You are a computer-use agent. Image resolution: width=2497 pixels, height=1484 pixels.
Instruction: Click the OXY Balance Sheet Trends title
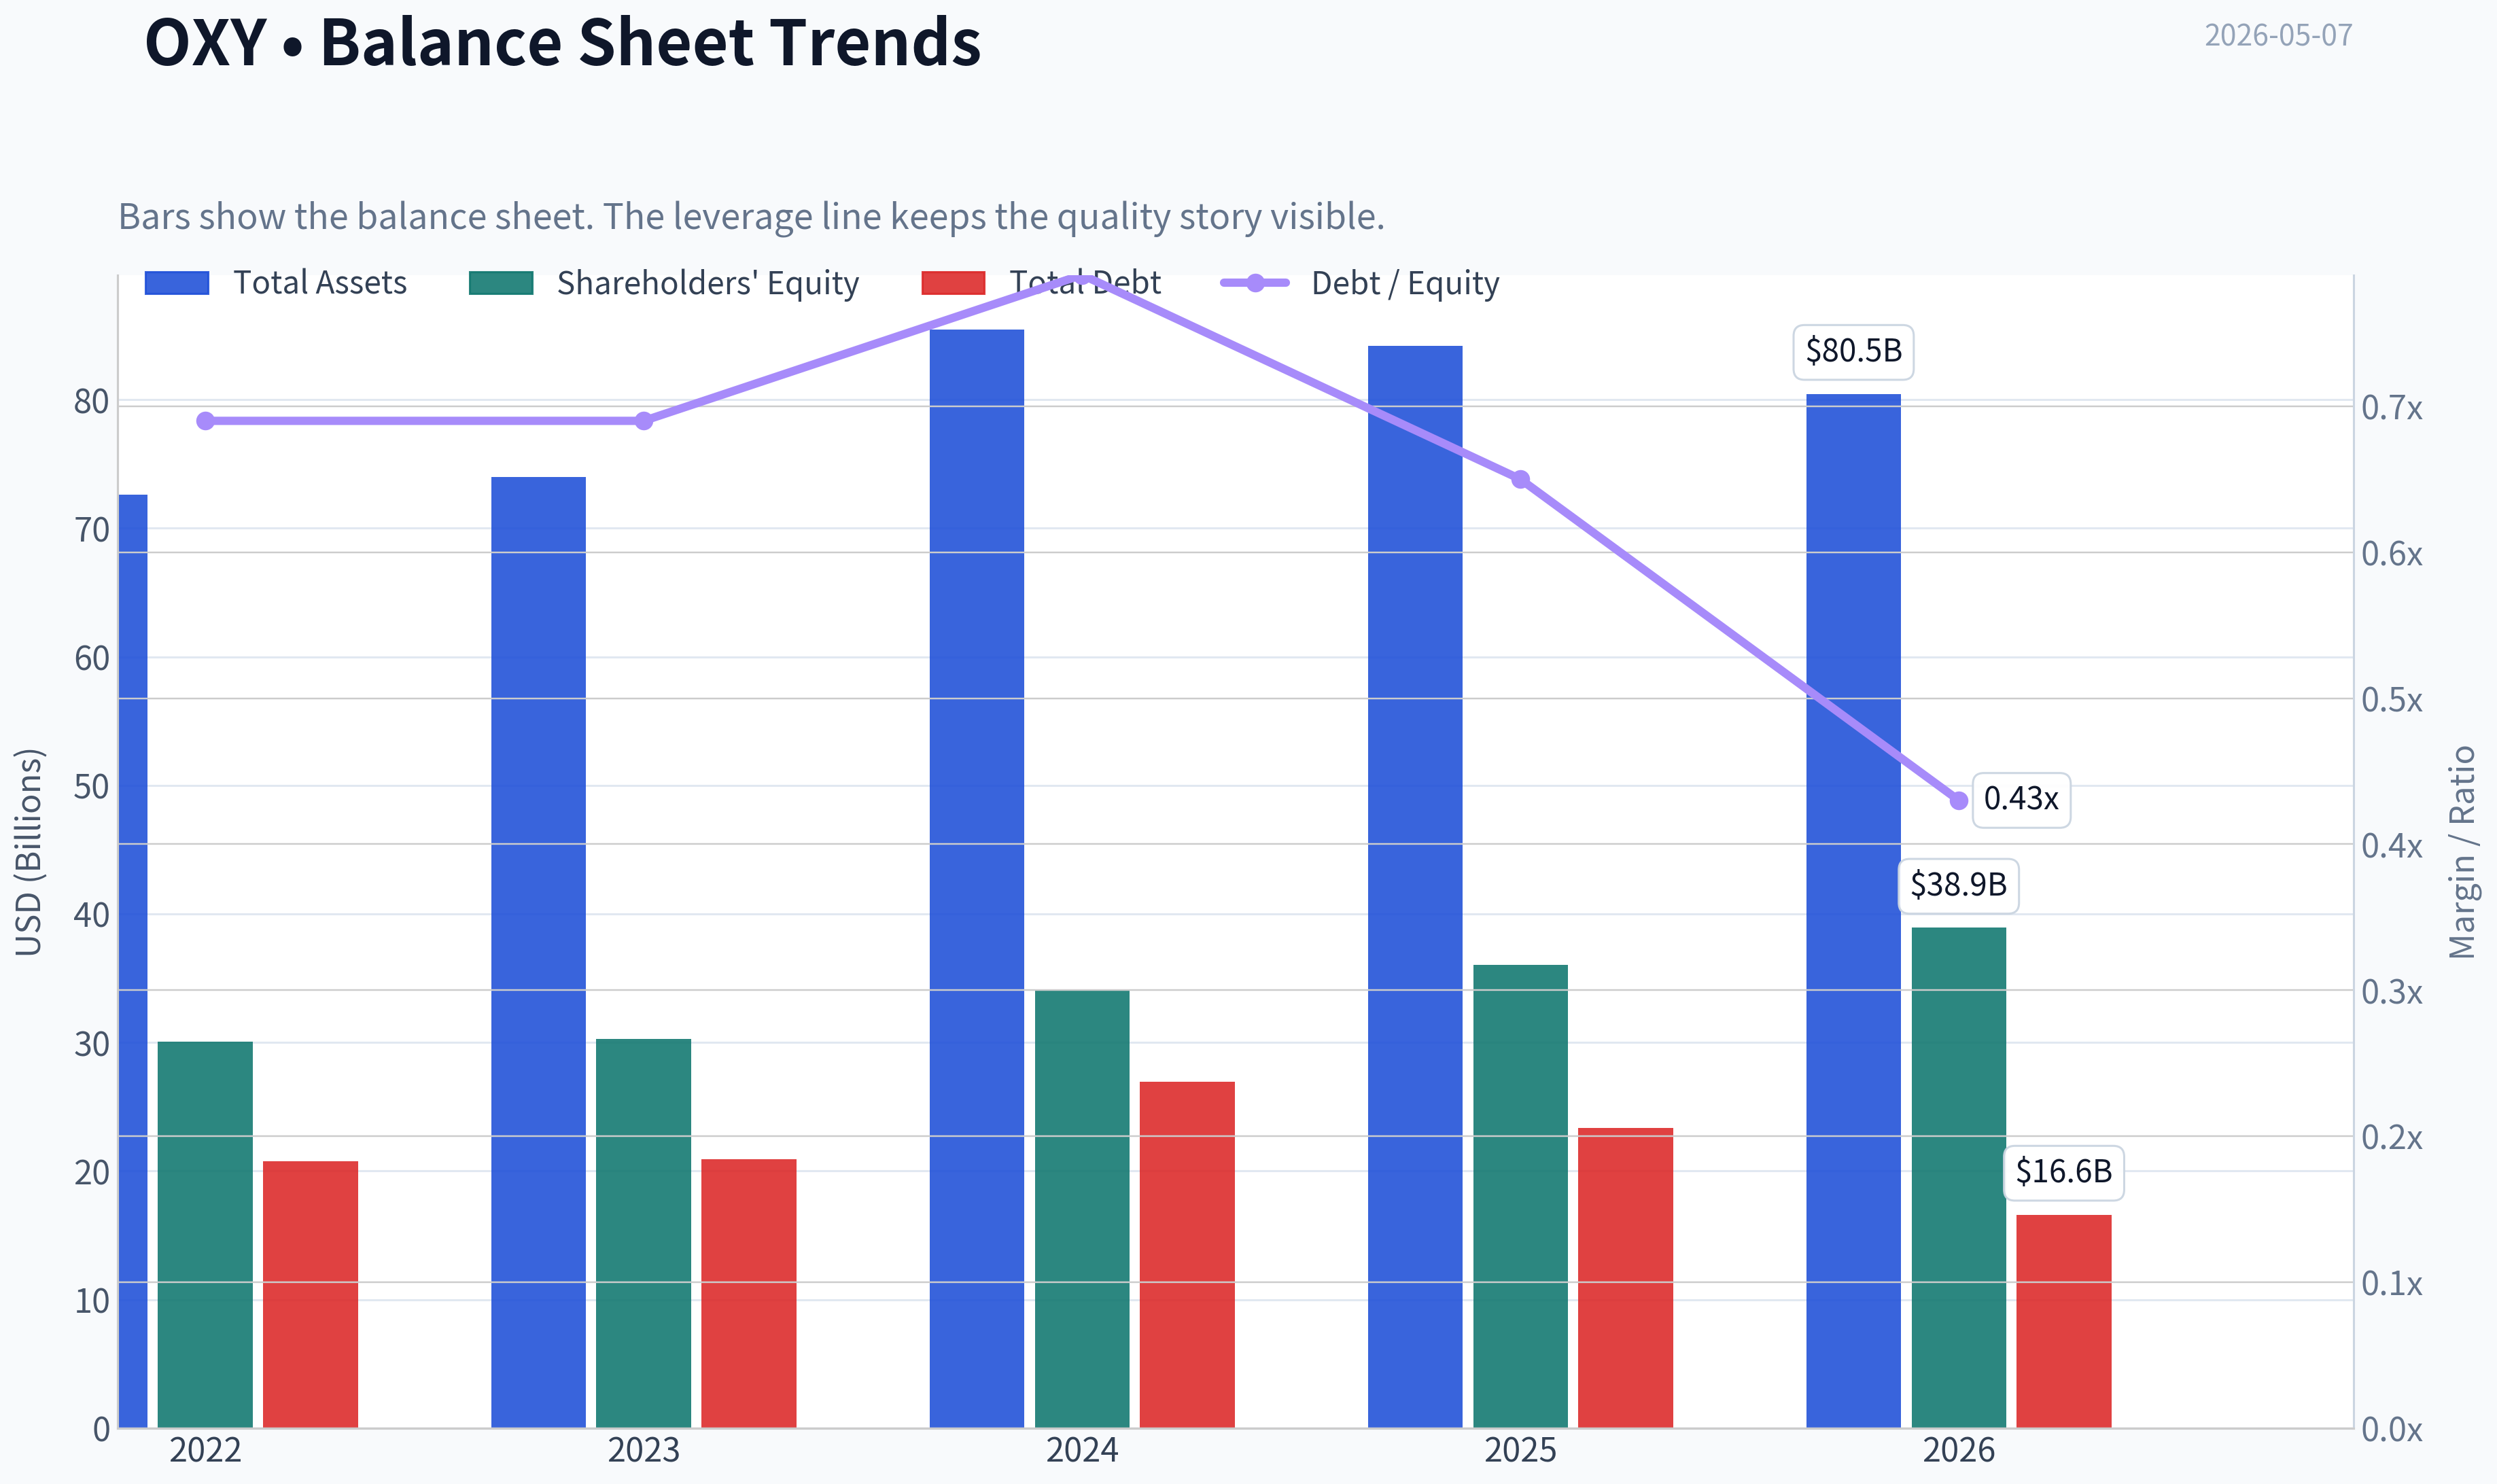tap(563, 42)
